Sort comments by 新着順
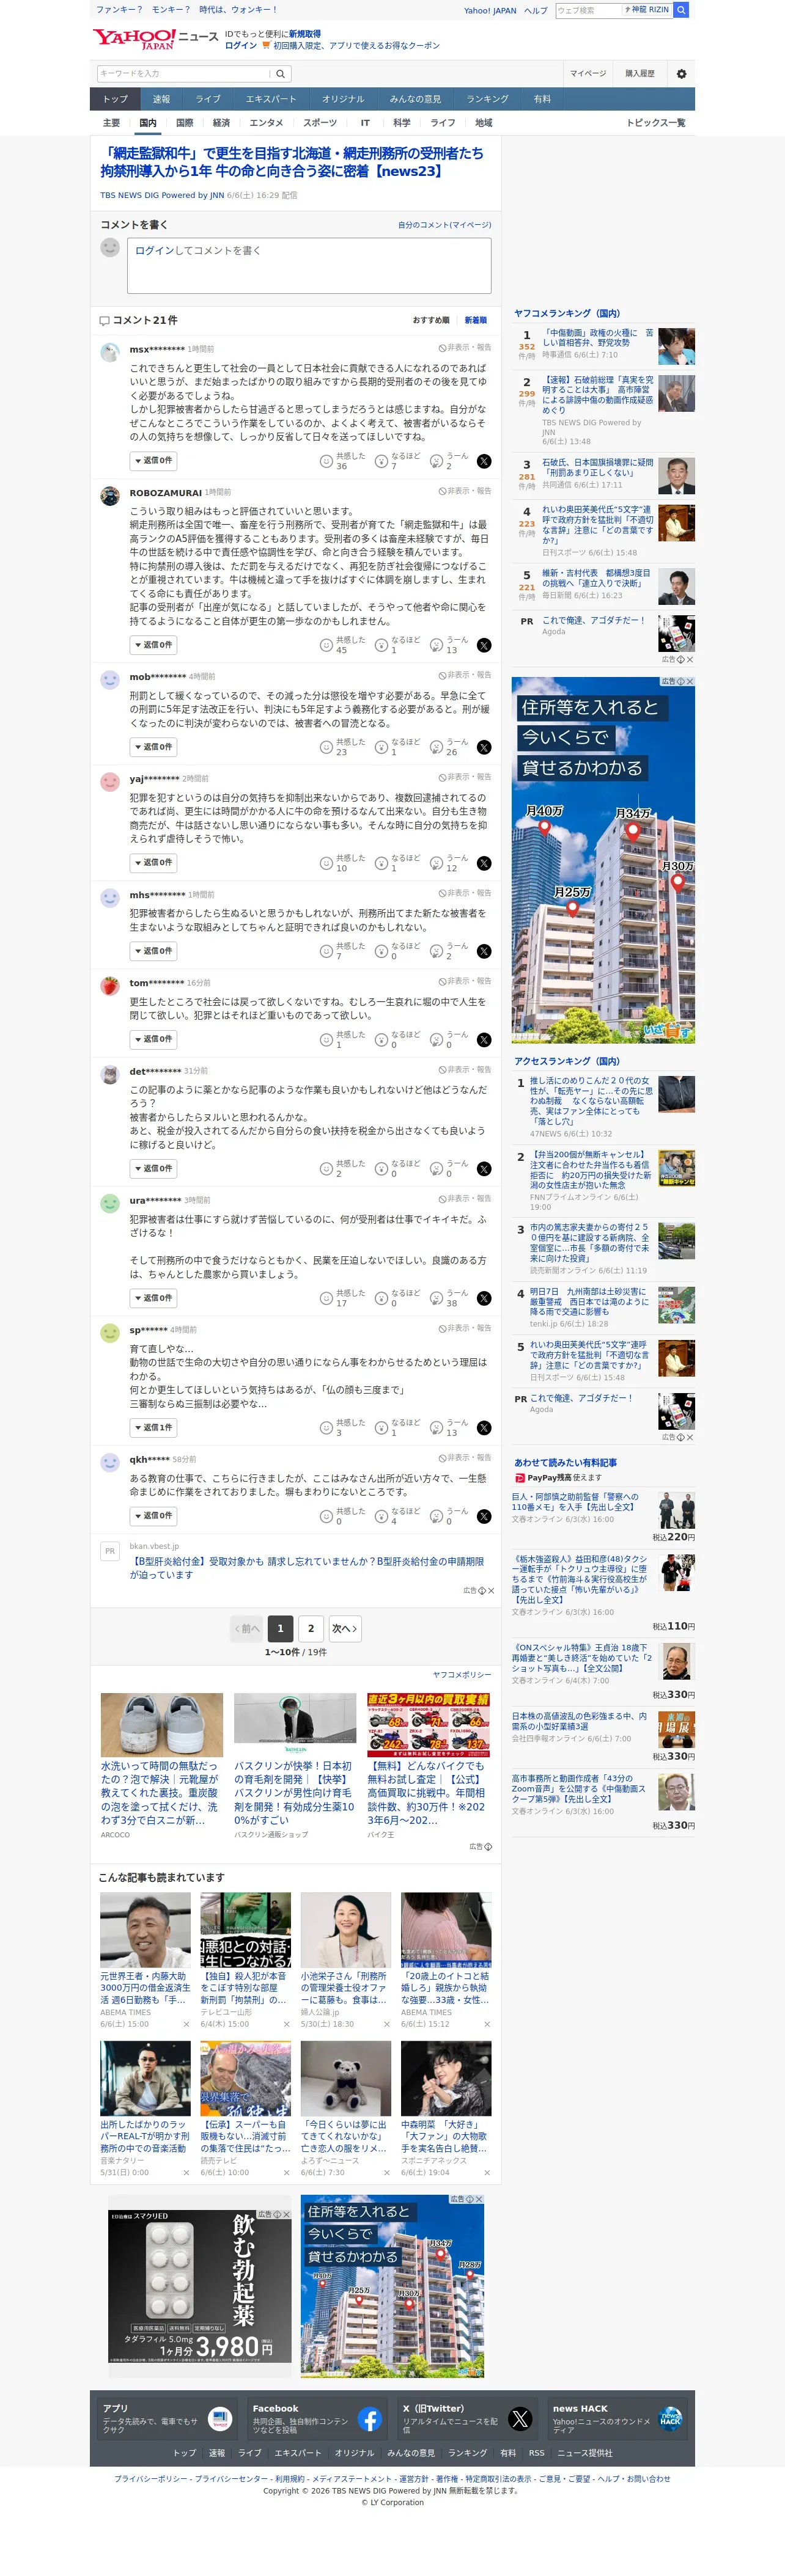This screenshot has height=2576, width=785. (x=475, y=320)
